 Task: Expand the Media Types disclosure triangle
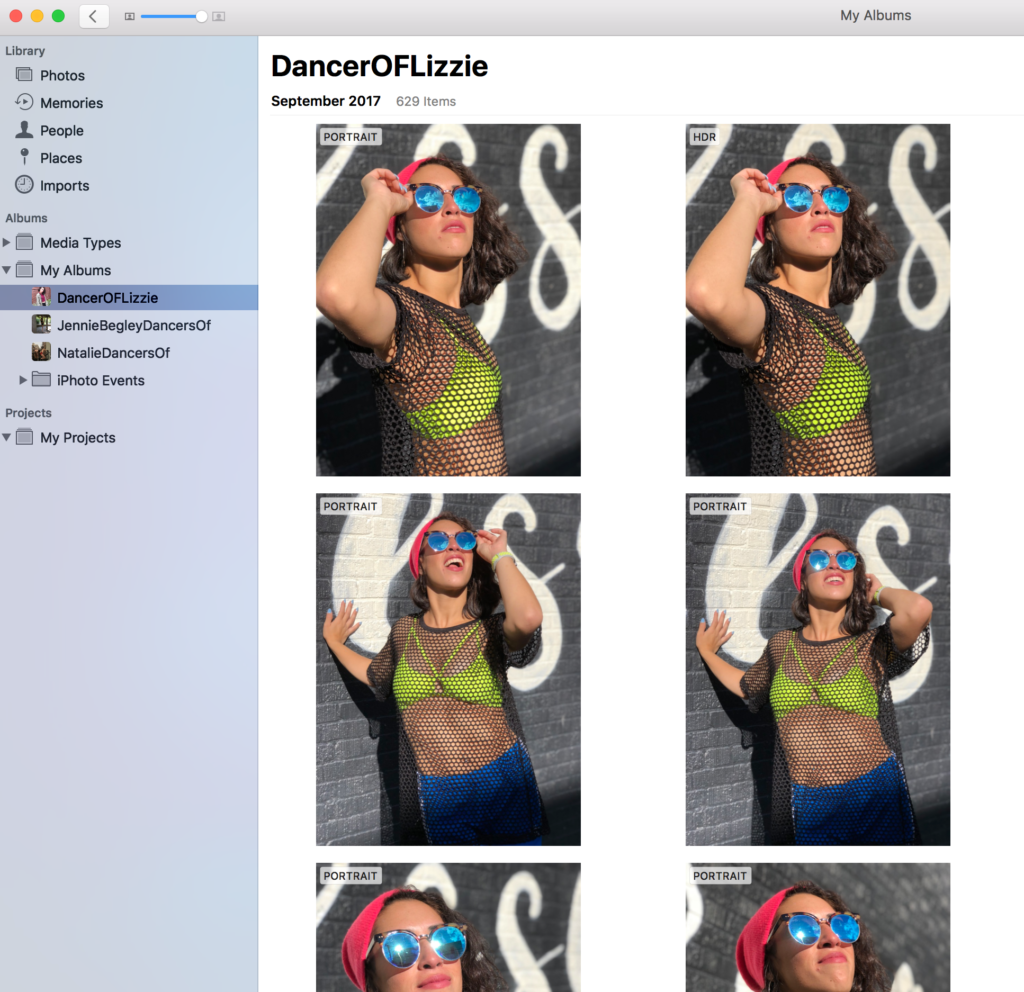[7, 242]
